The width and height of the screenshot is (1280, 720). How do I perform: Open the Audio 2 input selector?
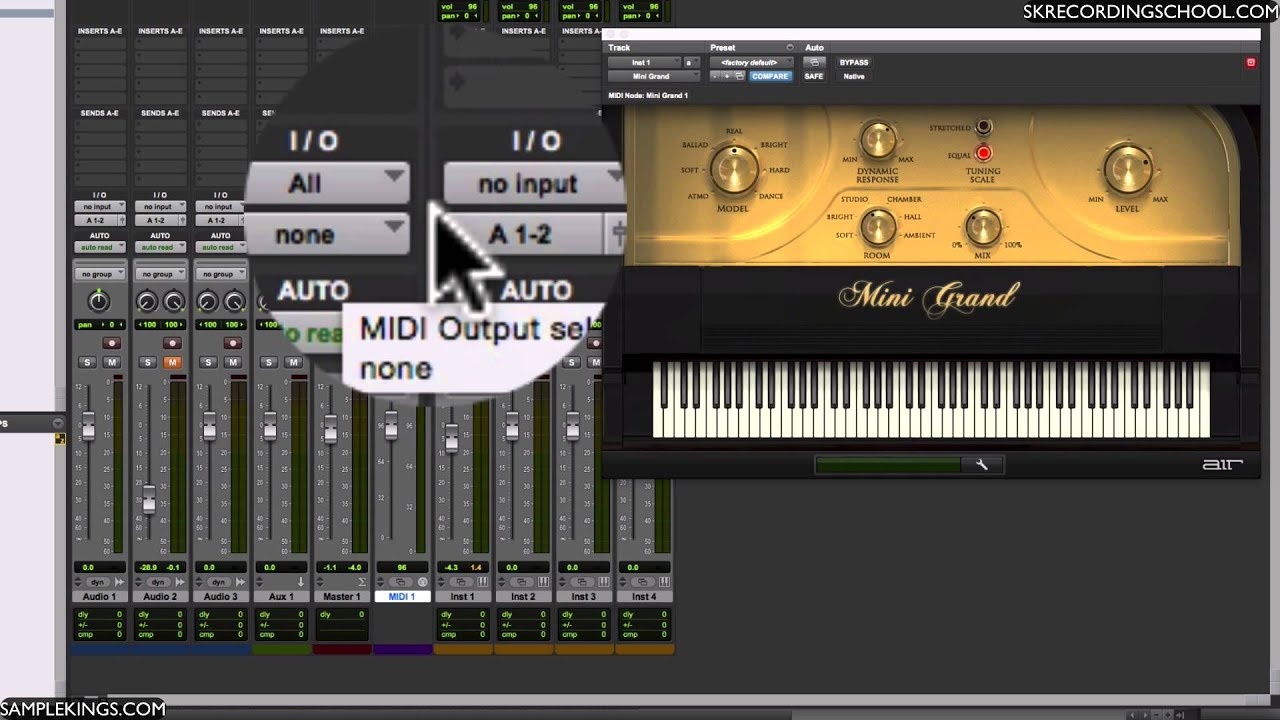[160, 207]
